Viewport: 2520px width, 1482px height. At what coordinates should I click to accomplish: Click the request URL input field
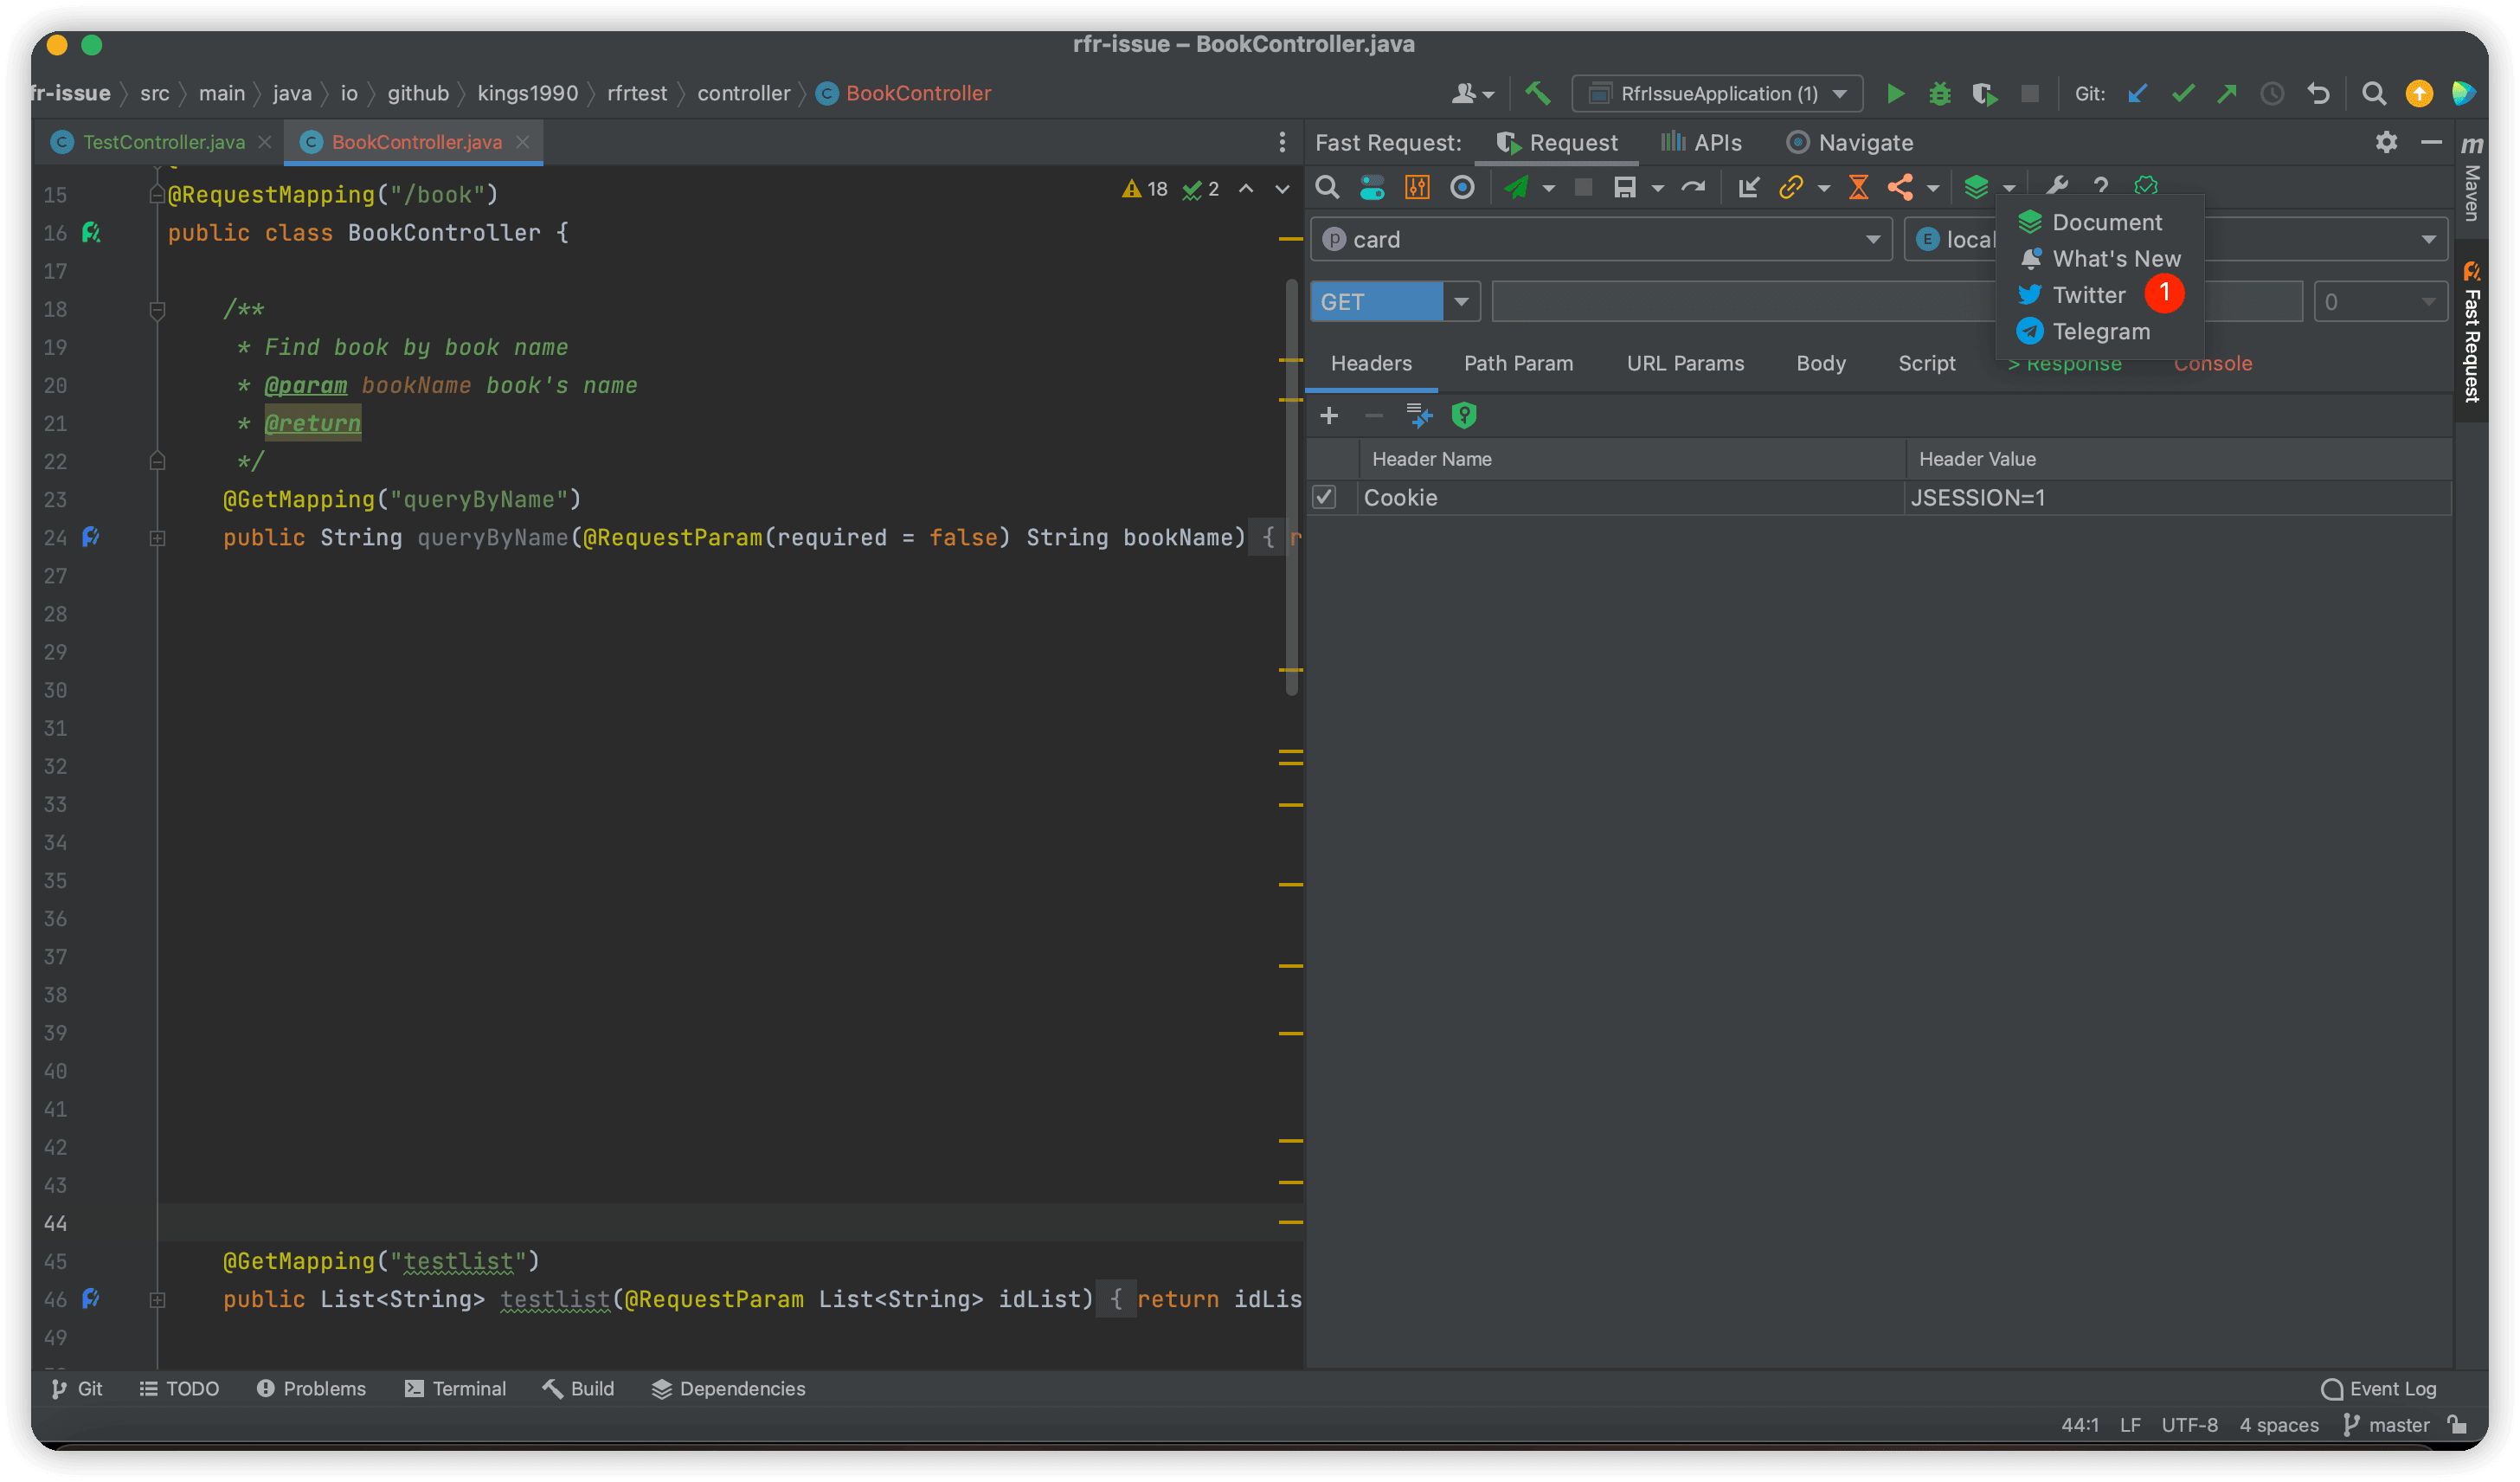[1740, 301]
